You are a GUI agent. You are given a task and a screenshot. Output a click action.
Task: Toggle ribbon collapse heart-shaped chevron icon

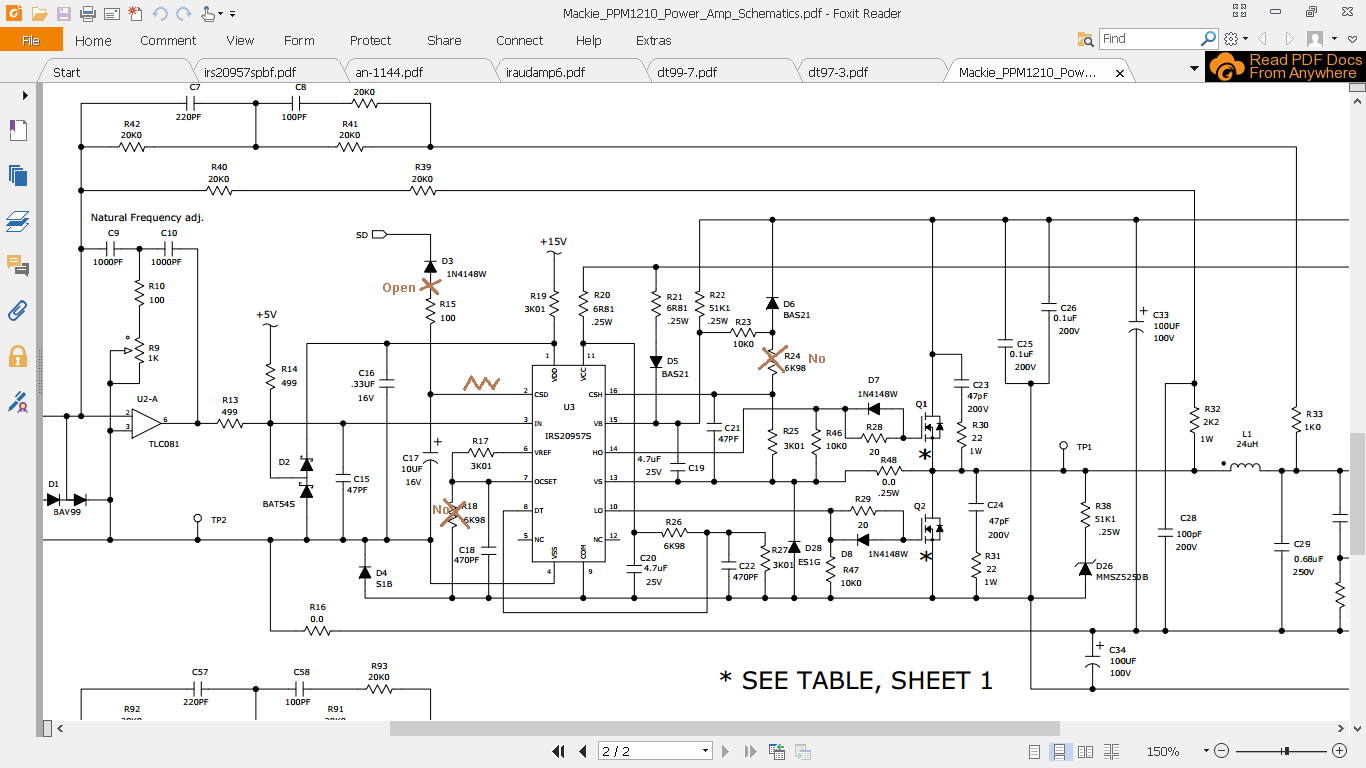click(1352, 39)
